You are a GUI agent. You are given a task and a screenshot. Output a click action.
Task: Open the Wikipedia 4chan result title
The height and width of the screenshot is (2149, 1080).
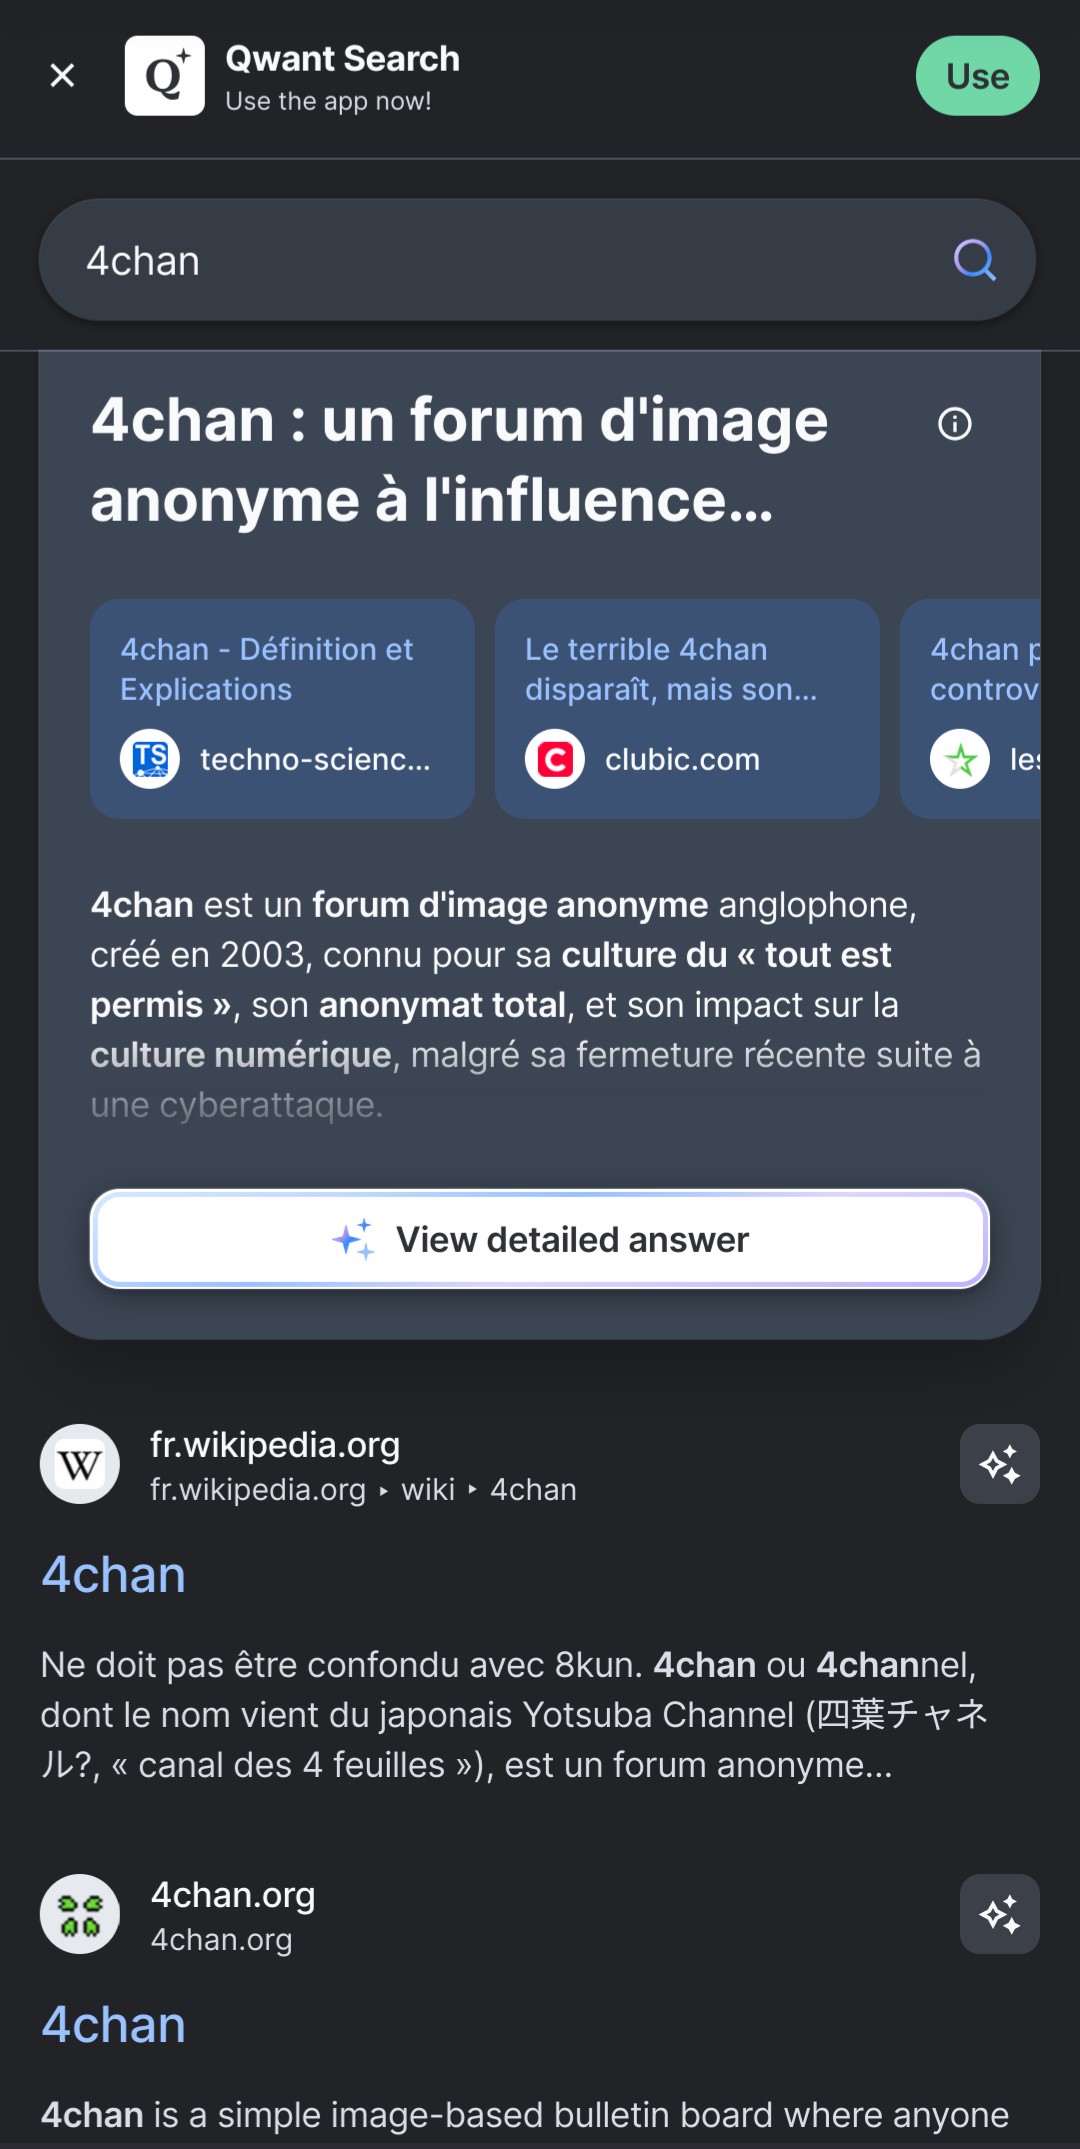click(113, 1575)
